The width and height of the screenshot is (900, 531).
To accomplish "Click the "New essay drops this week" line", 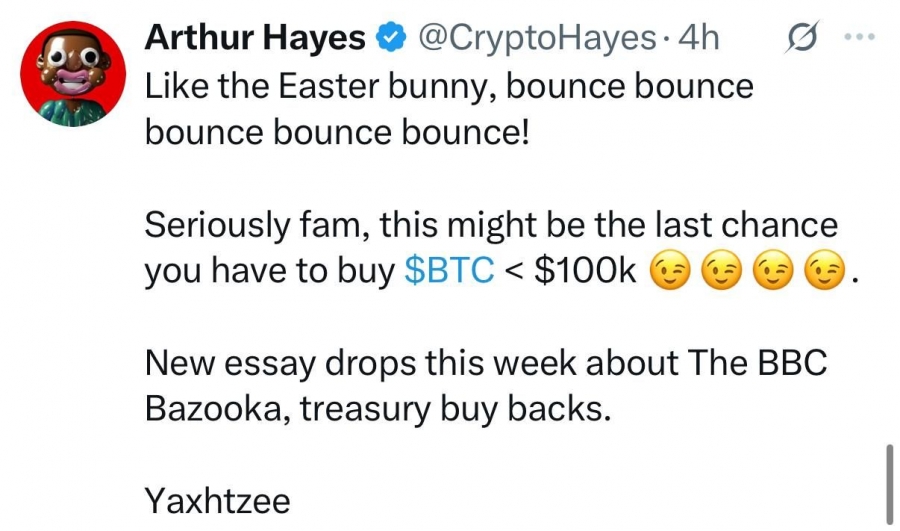I will (486, 363).
